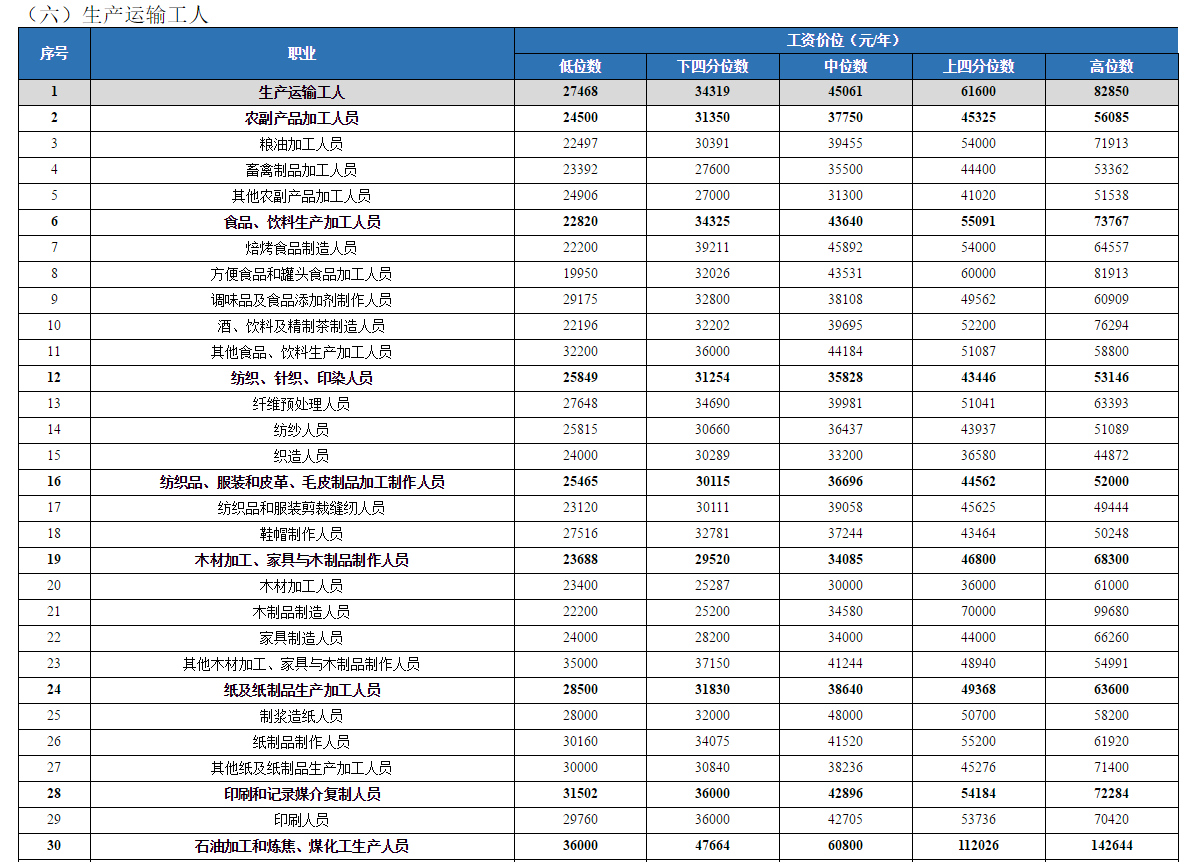Select 纺织品、服装和皮革、毛皮制品加工制作人员 cell

(302, 482)
